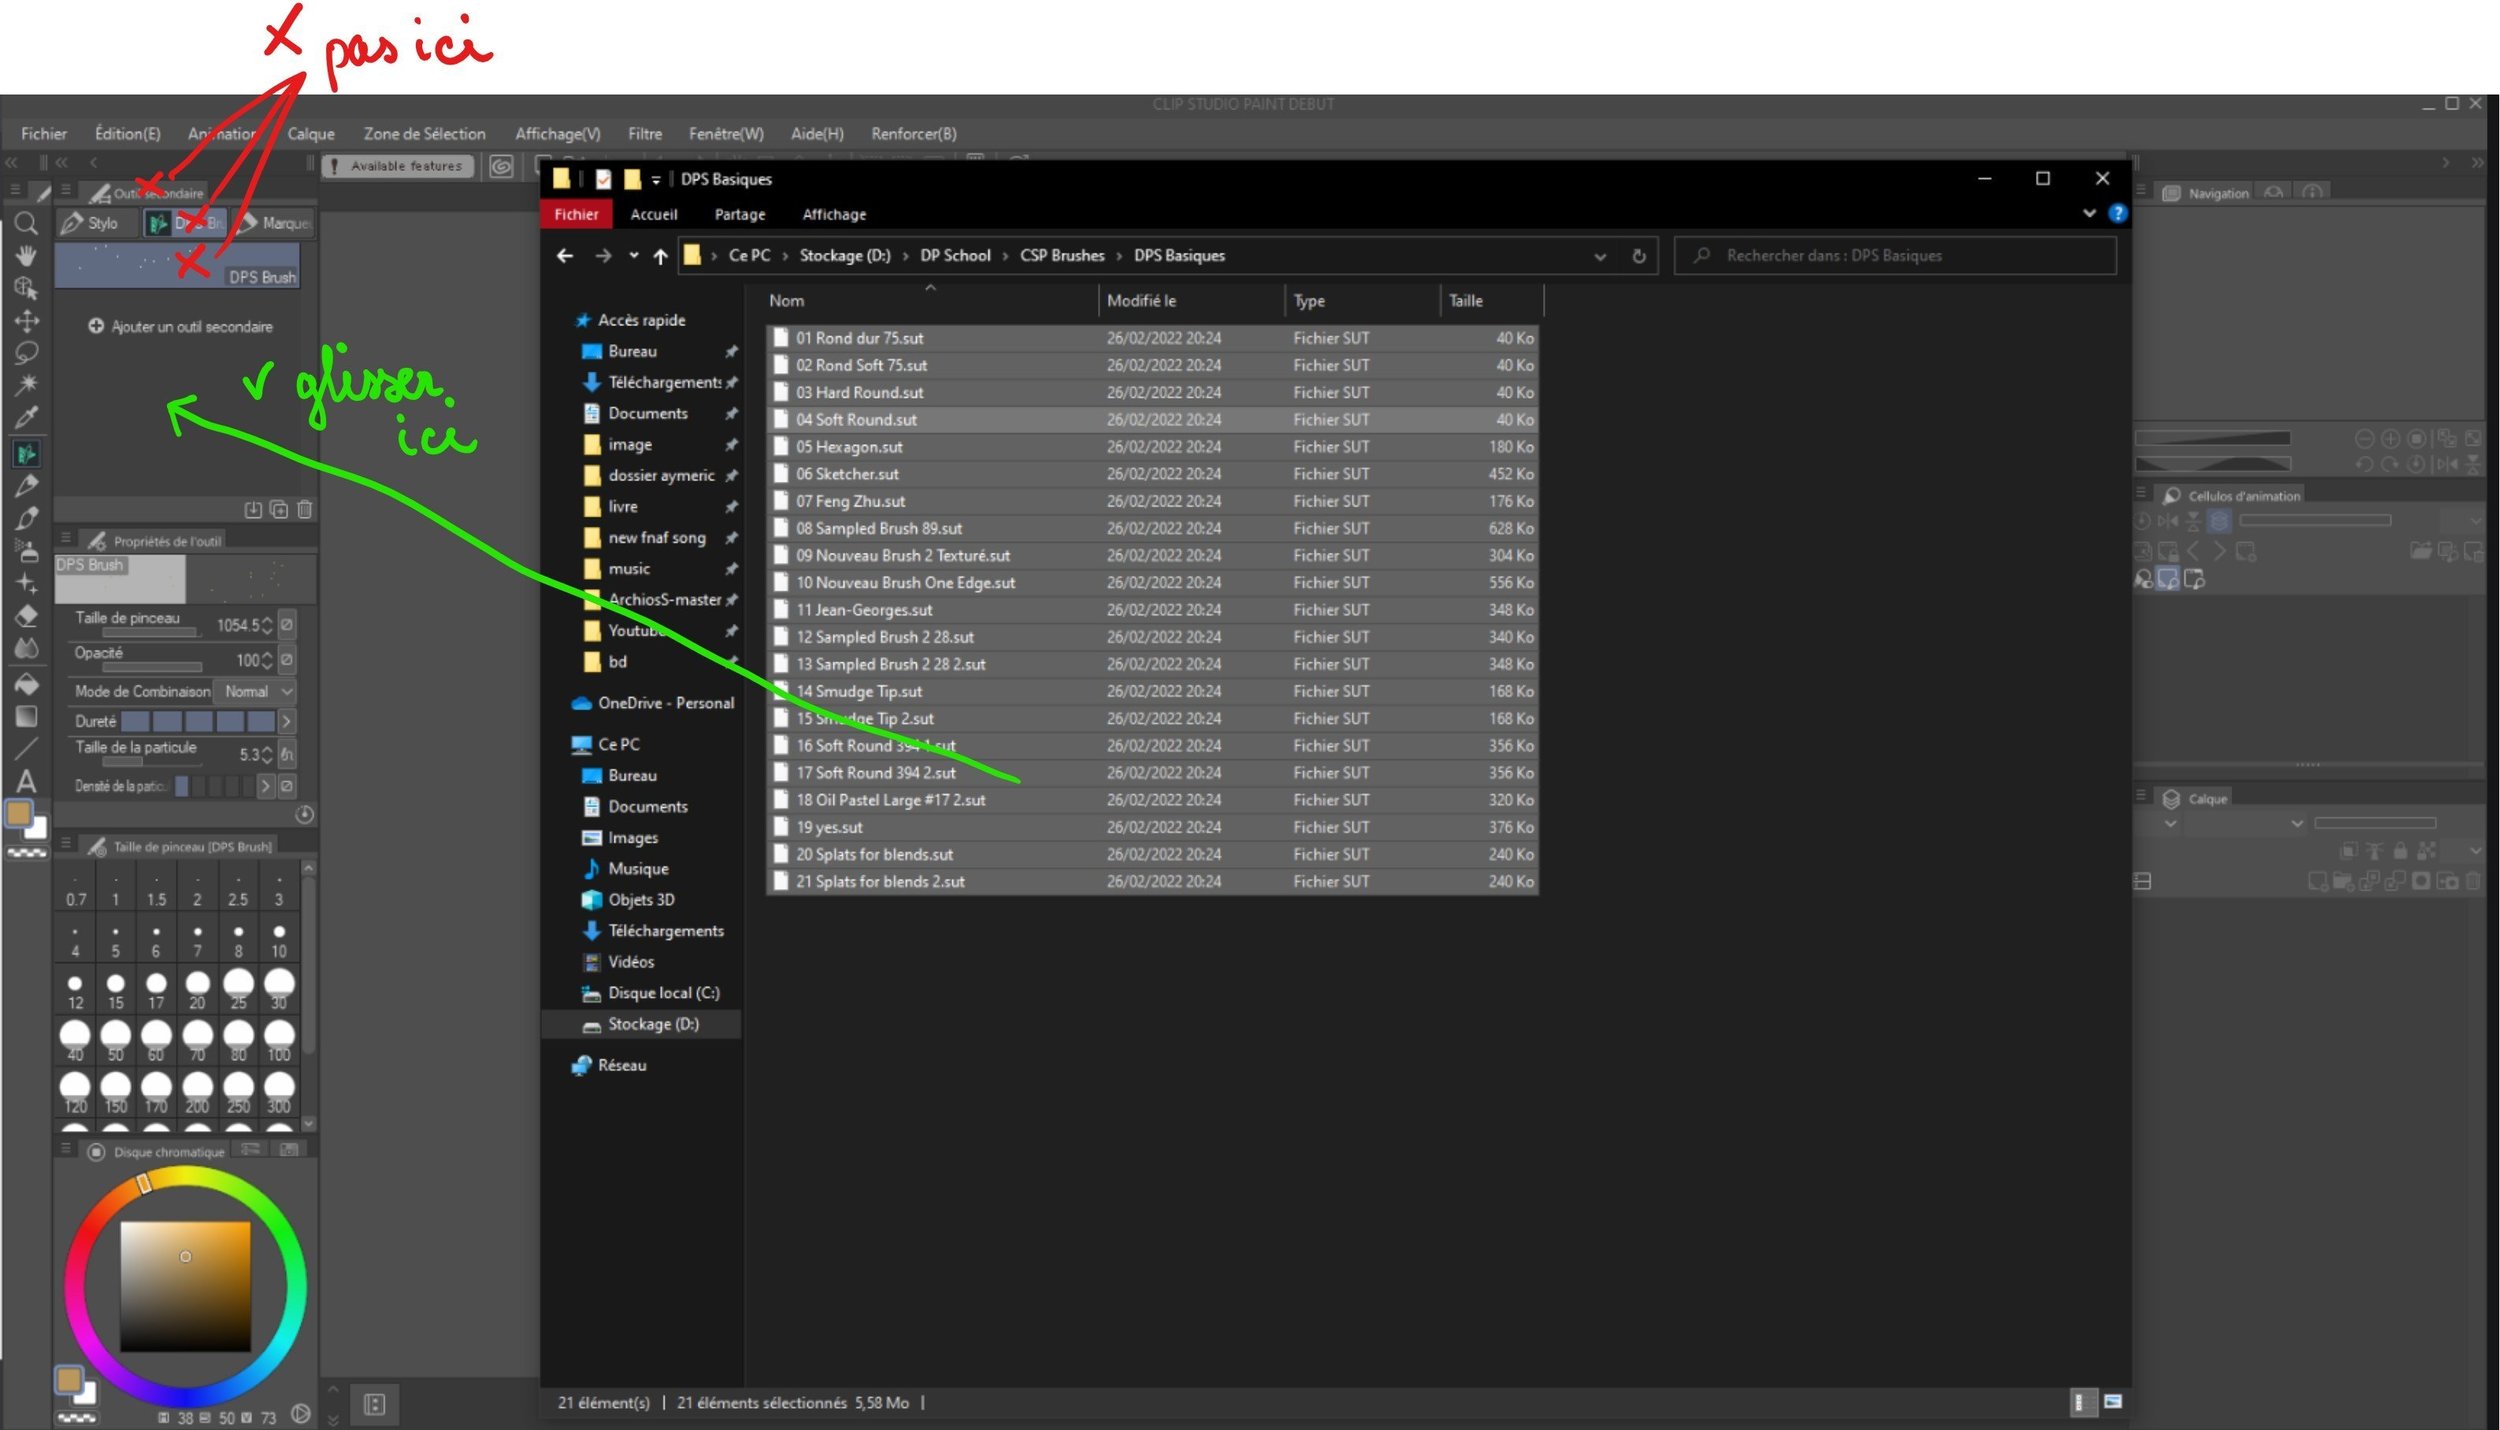The height and width of the screenshot is (1430, 2500).
Task: Click the sub tool trash icon
Action: coord(305,510)
